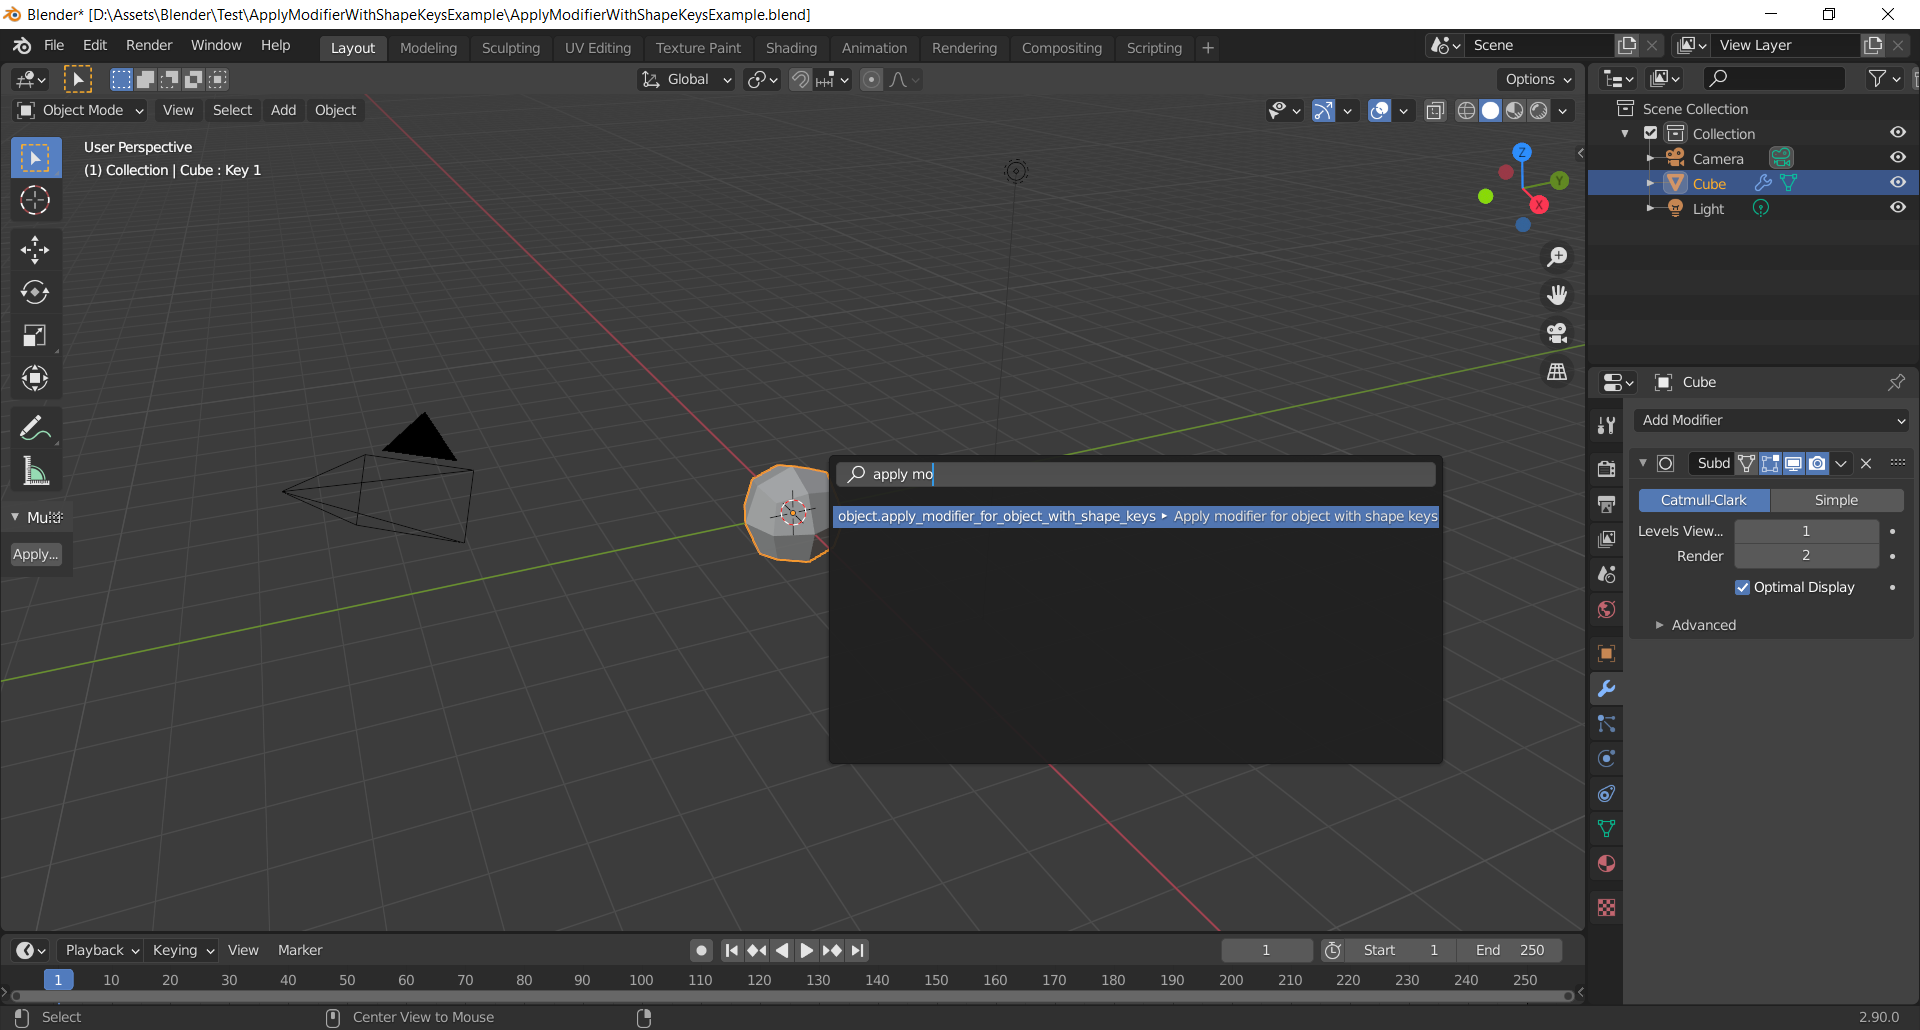Open Add Modifier dropdown
Viewport: 1920px width, 1030px height.
coord(1771,420)
